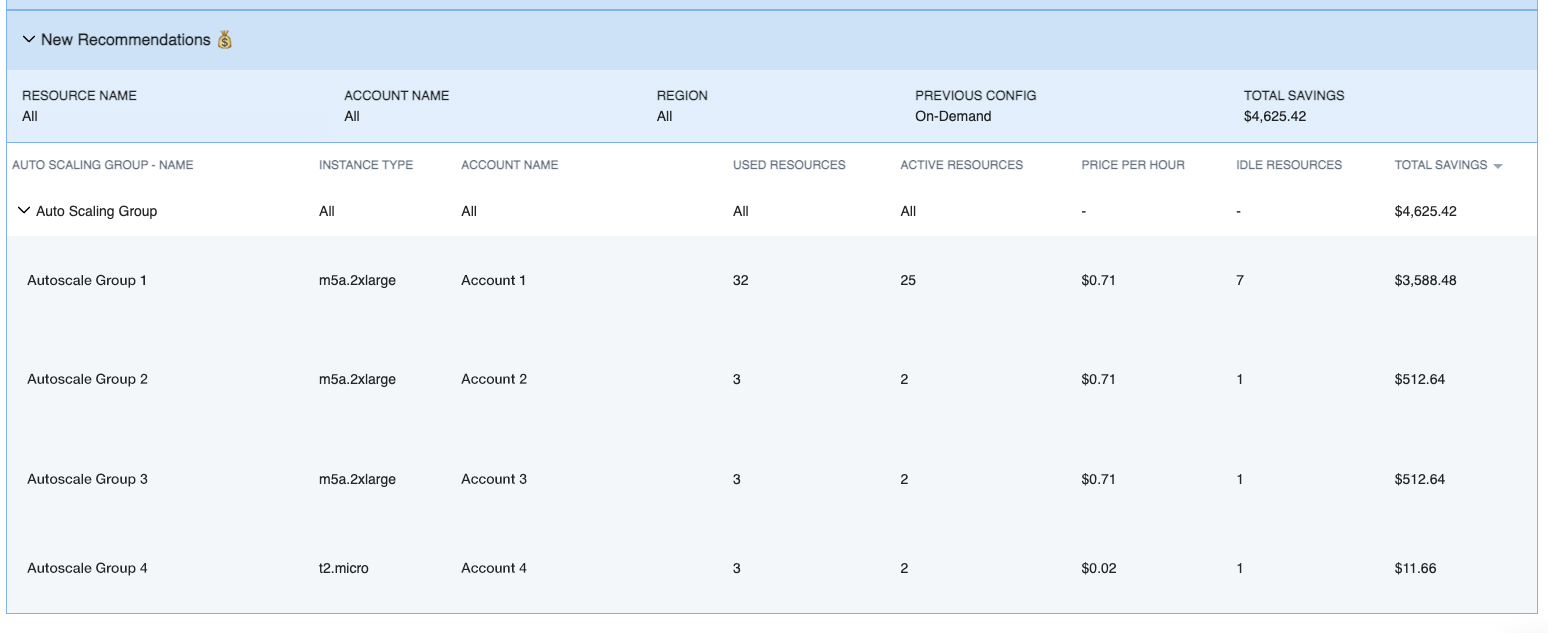This screenshot has height=633, width=1548.
Task: Sort by Total Savings arrow icon
Action: (x=1497, y=166)
